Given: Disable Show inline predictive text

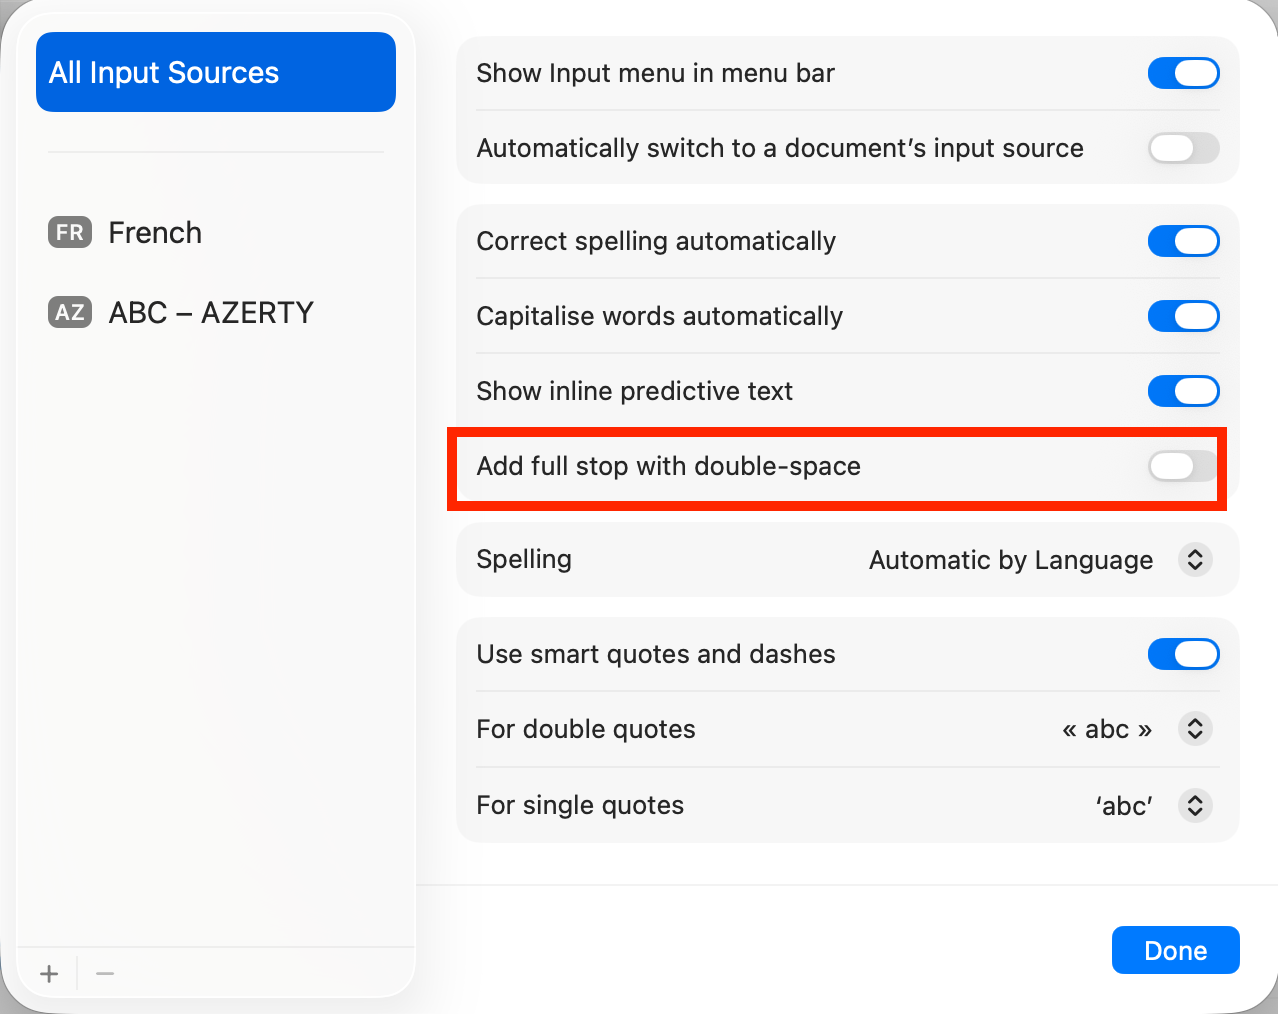Looking at the screenshot, I should (x=1183, y=391).
